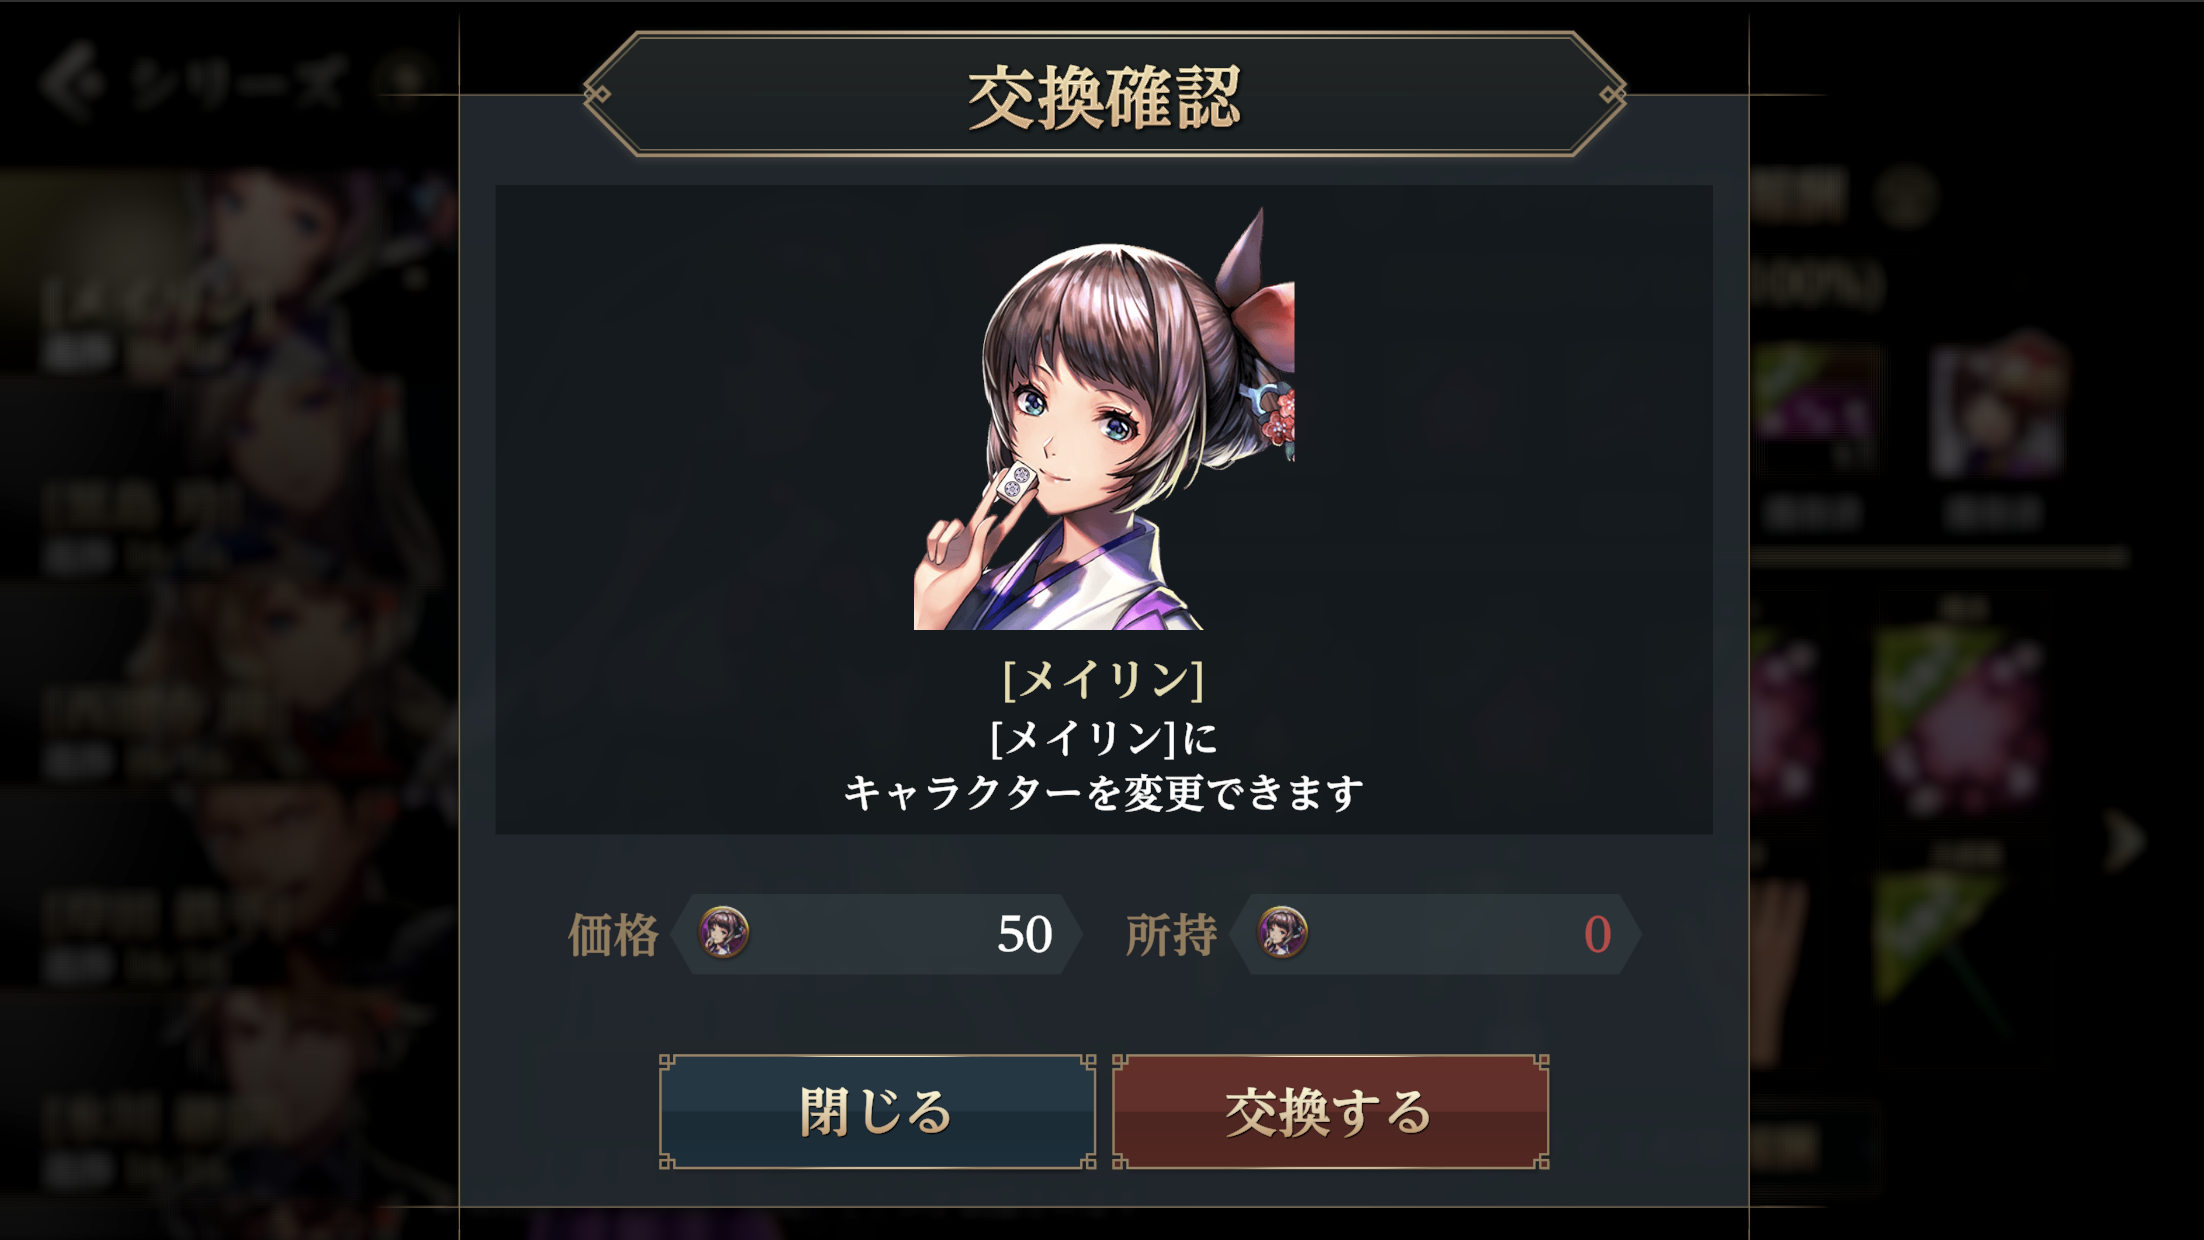This screenshot has width=2204, height=1240.
Task: Tap the blurred round icon above reward thumbnails
Action: point(1905,196)
